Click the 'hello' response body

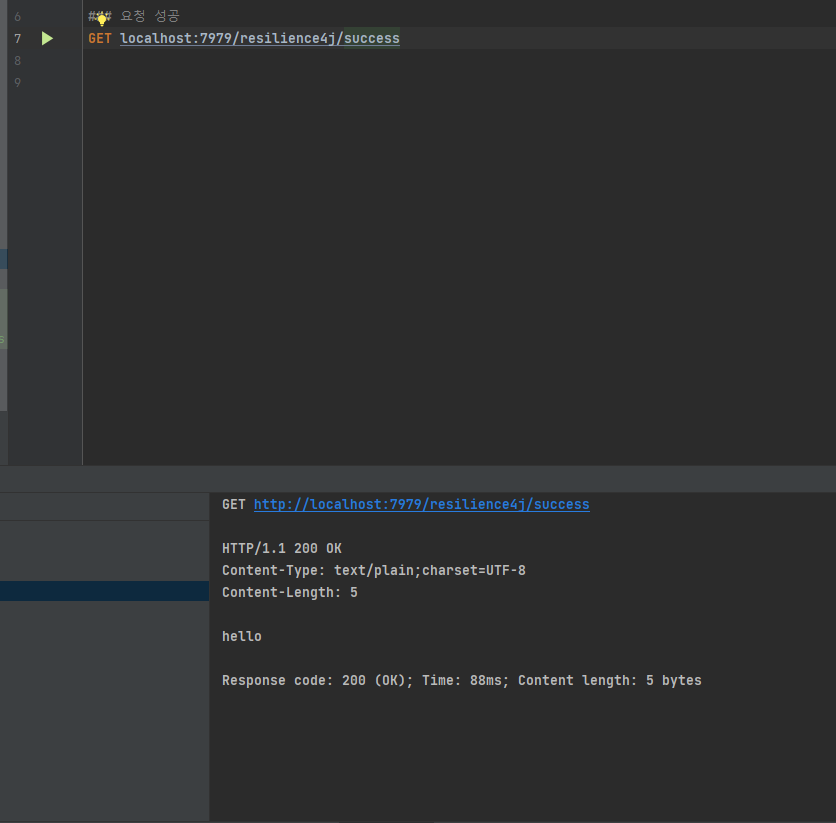pyautogui.click(x=242, y=636)
